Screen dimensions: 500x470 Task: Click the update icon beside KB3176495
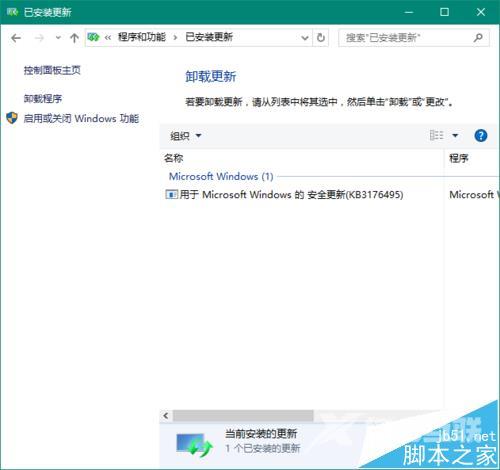click(x=171, y=194)
